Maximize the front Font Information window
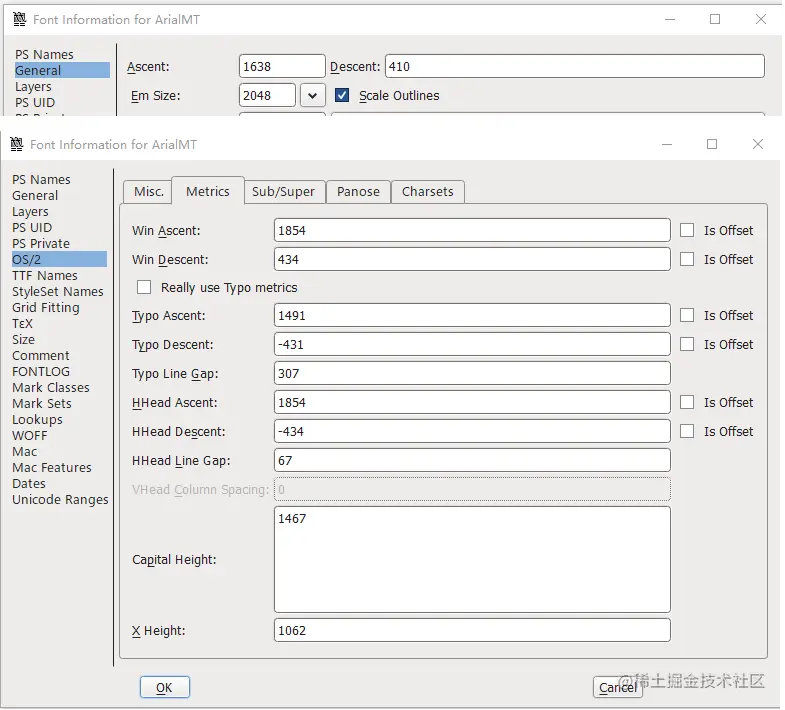The height and width of the screenshot is (710, 785). click(x=712, y=144)
